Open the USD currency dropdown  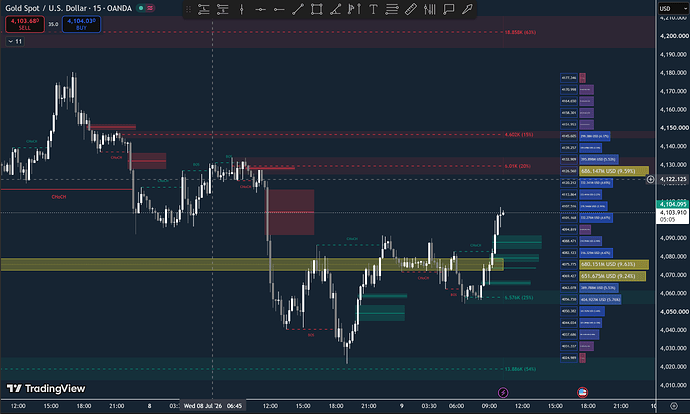[x=673, y=8]
